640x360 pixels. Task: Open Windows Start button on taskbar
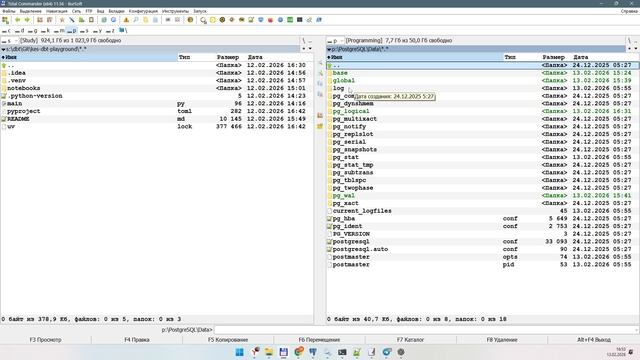240,352
